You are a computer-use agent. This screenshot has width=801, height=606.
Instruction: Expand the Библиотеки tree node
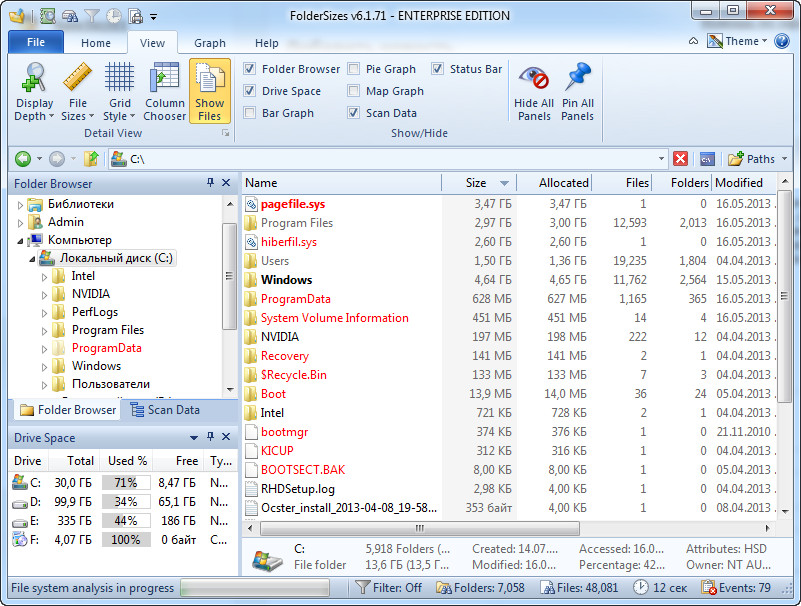20,205
